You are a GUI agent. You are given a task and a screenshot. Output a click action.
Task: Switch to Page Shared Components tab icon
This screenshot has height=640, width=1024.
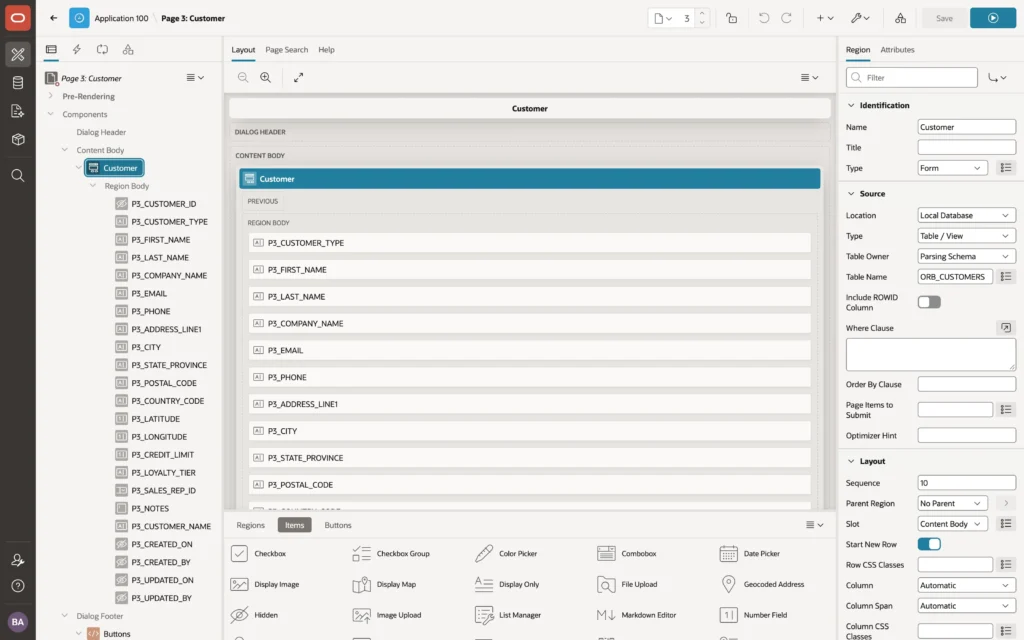(x=128, y=50)
